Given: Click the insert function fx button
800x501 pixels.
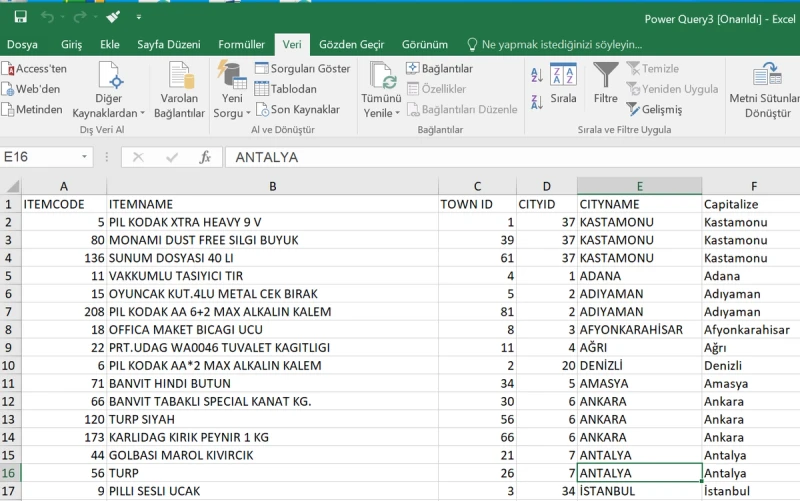Looking at the screenshot, I should (x=205, y=157).
